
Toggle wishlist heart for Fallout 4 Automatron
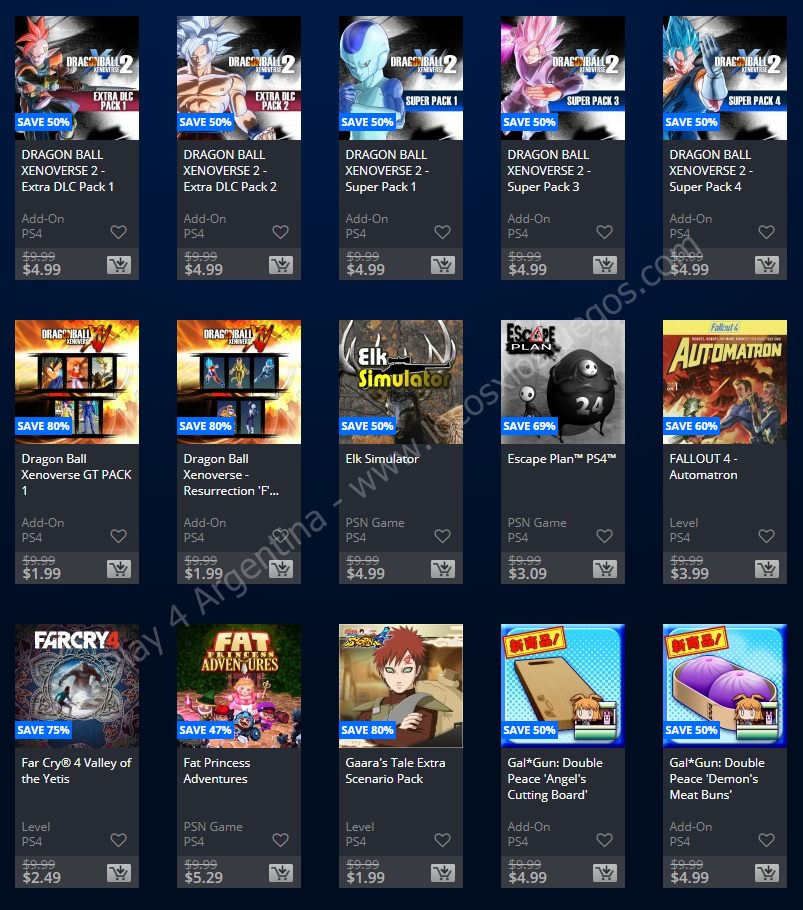766,536
